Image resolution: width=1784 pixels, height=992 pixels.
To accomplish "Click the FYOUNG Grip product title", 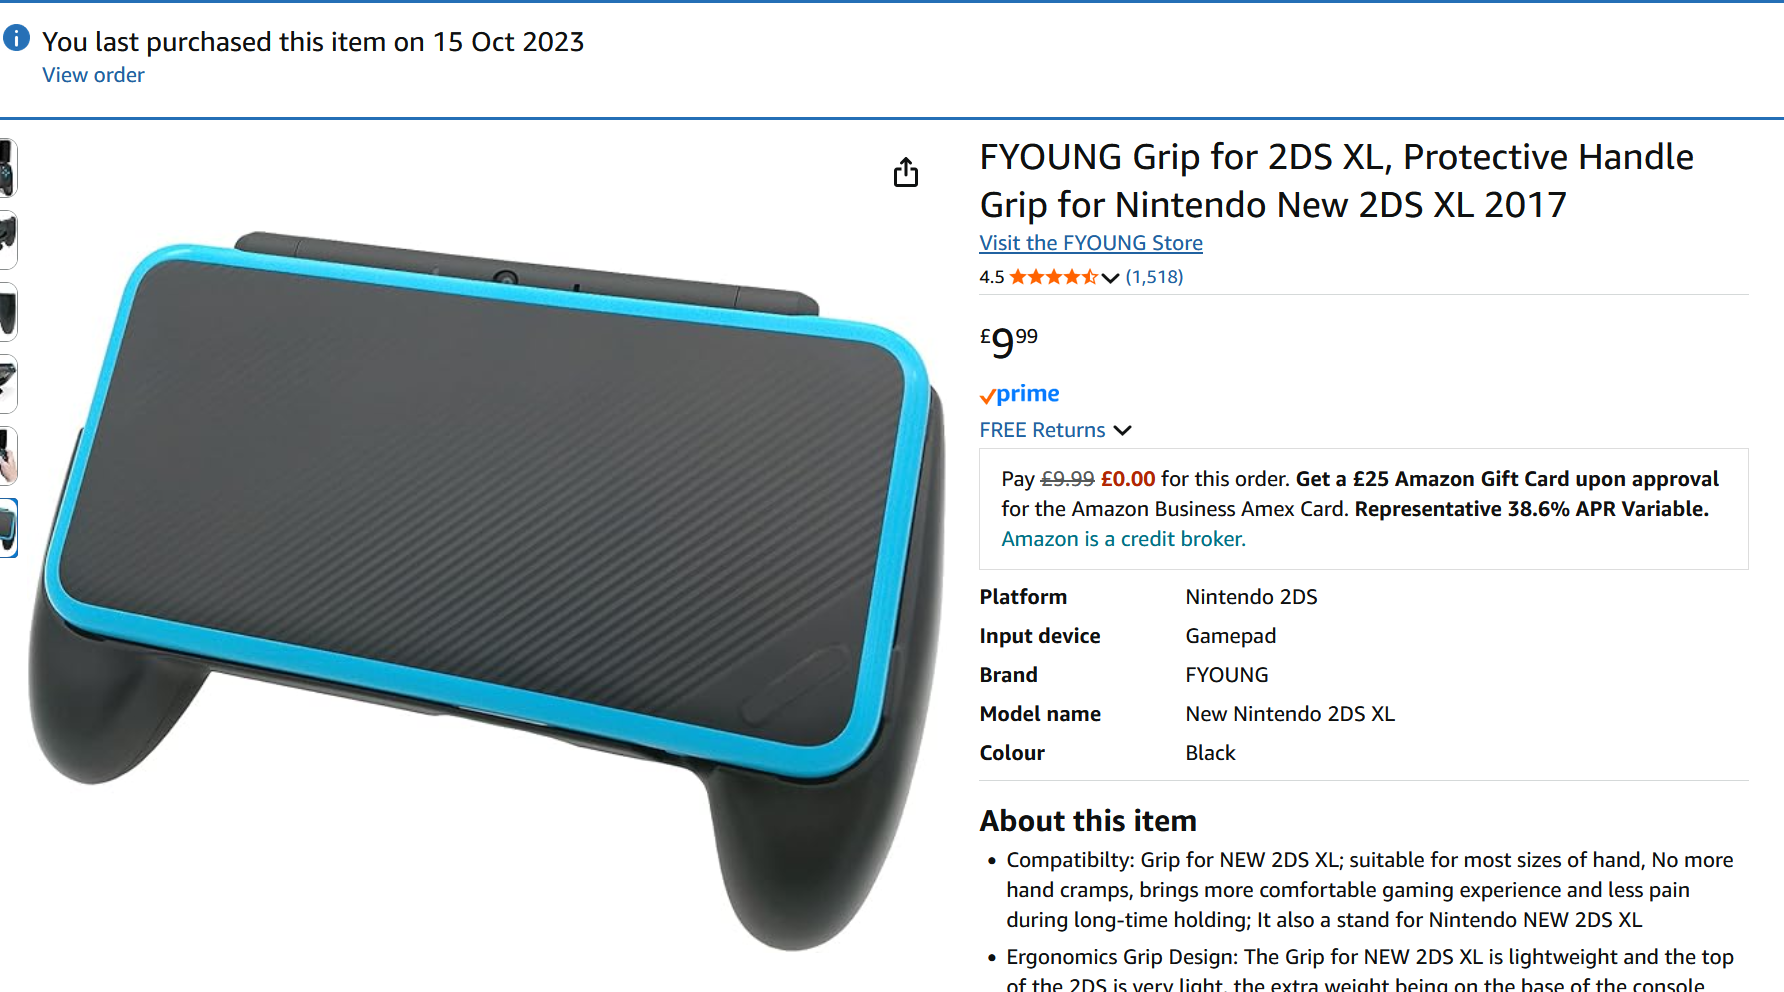I will point(1336,181).
